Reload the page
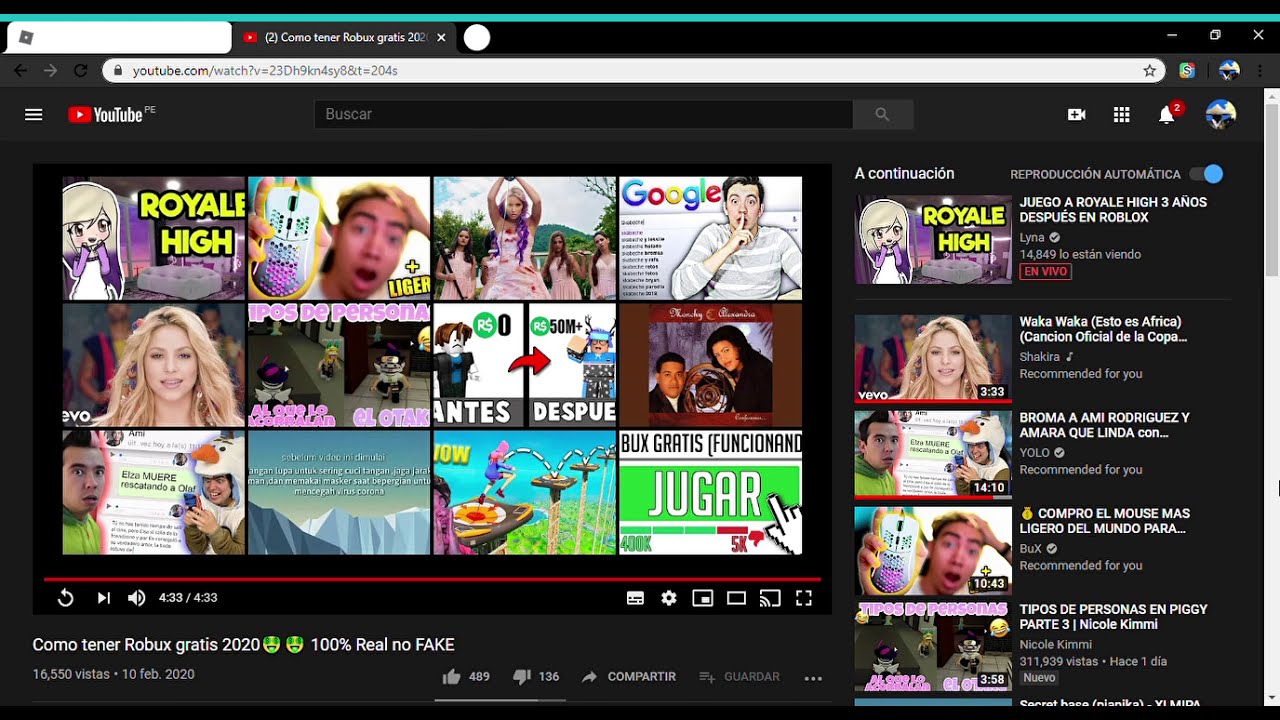Screen dimensions: 1280x720 coord(81,71)
